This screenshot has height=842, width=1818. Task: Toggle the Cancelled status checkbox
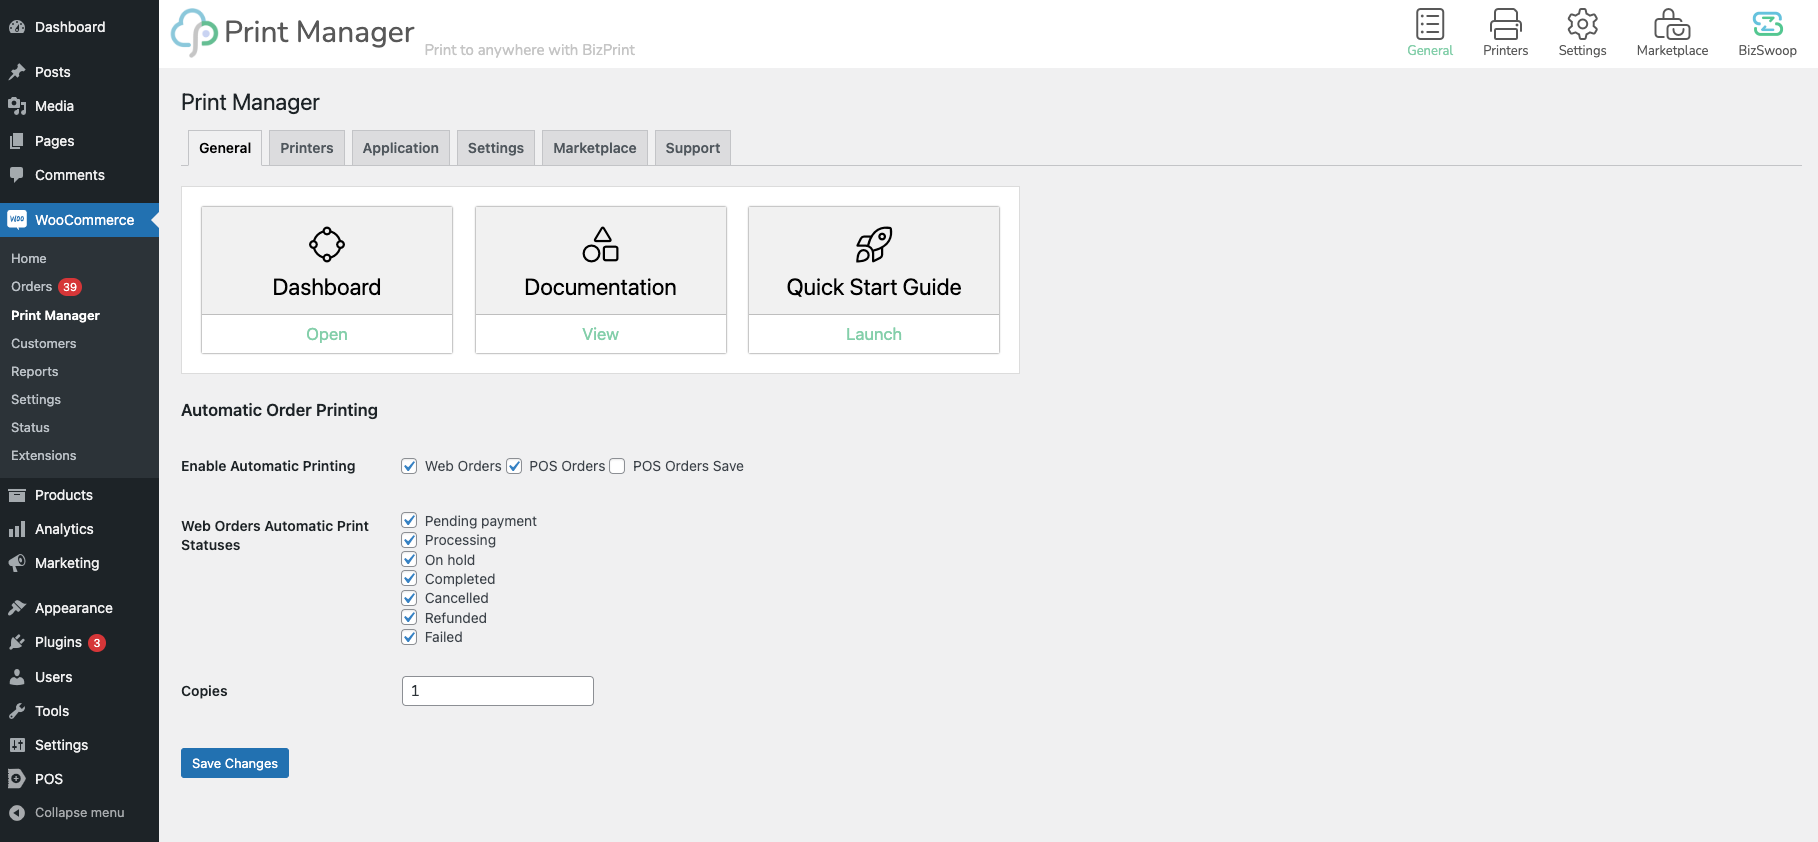point(409,598)
